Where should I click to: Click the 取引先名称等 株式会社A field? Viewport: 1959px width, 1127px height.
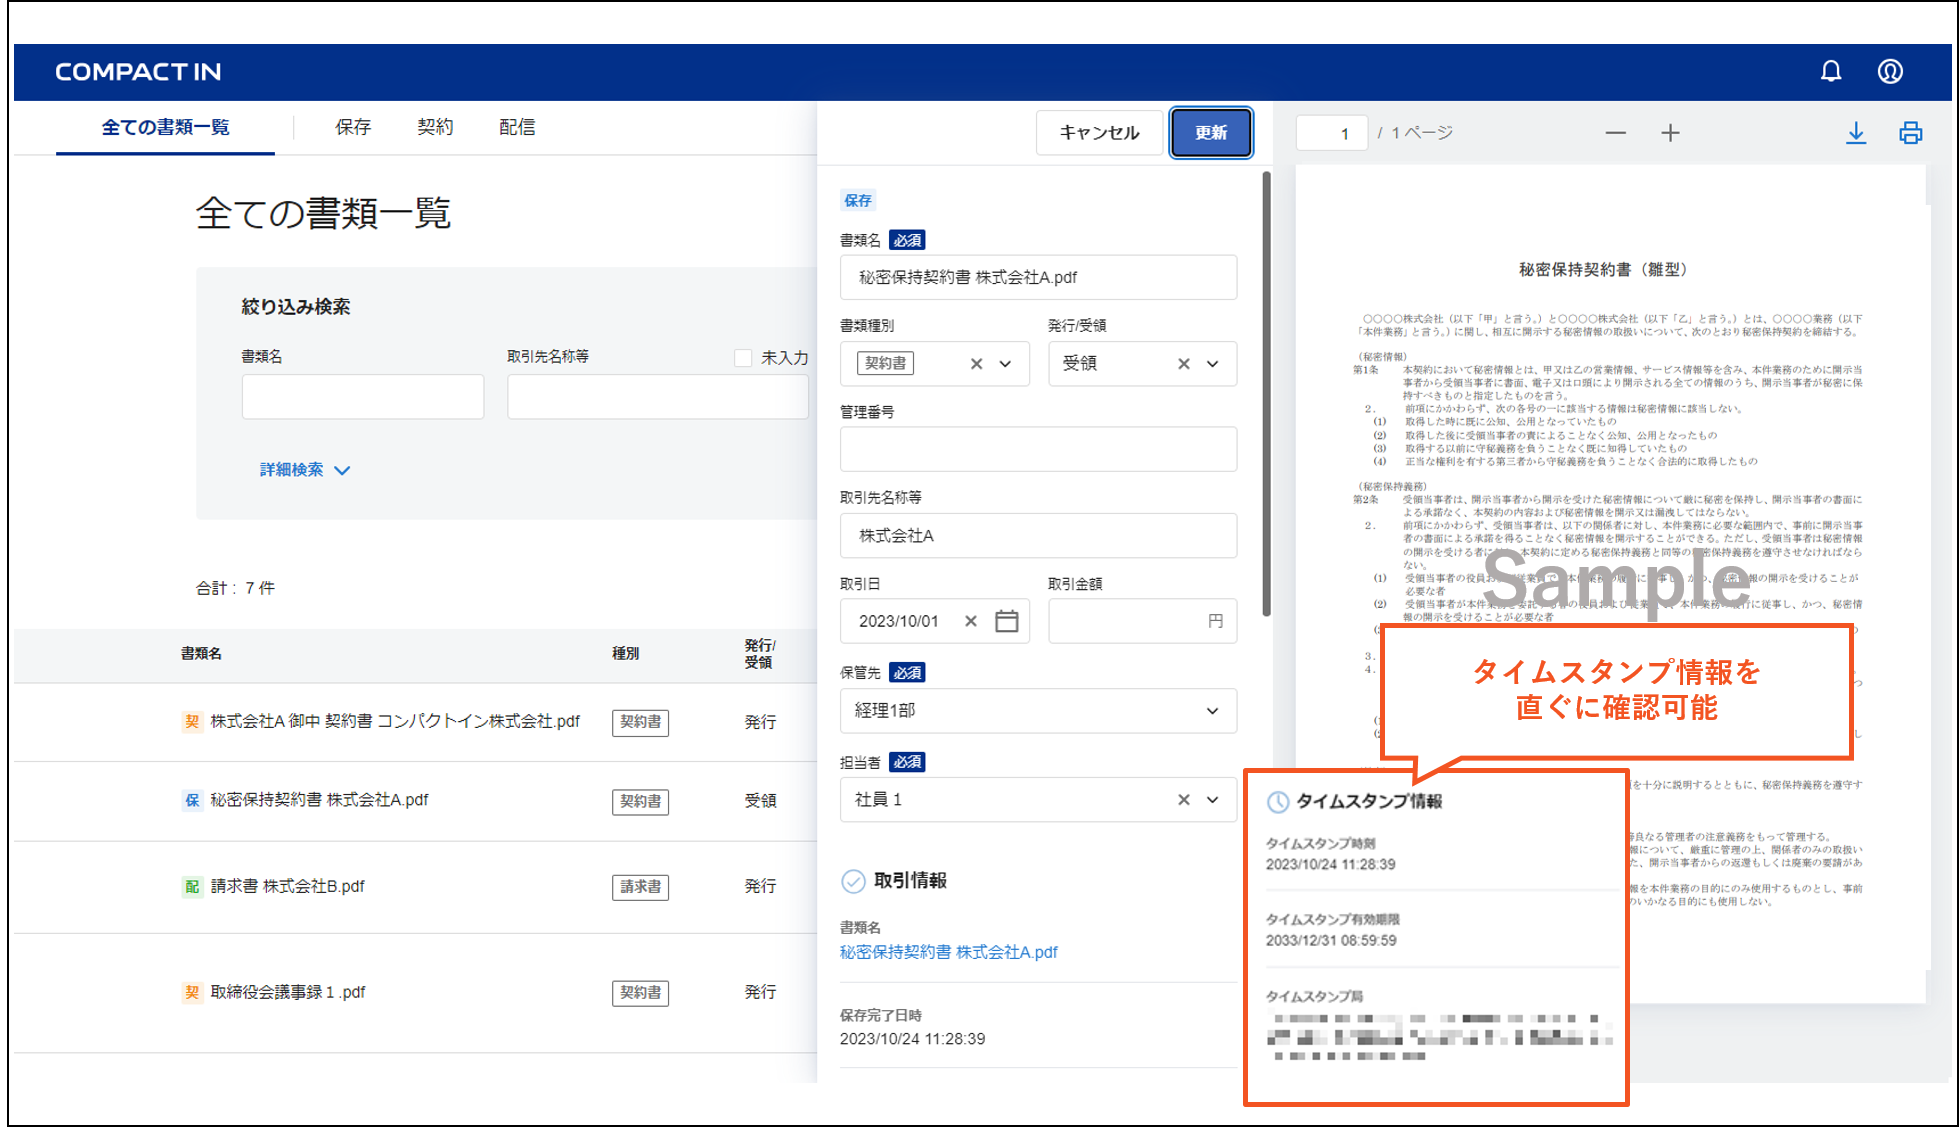coord(1038,536)
